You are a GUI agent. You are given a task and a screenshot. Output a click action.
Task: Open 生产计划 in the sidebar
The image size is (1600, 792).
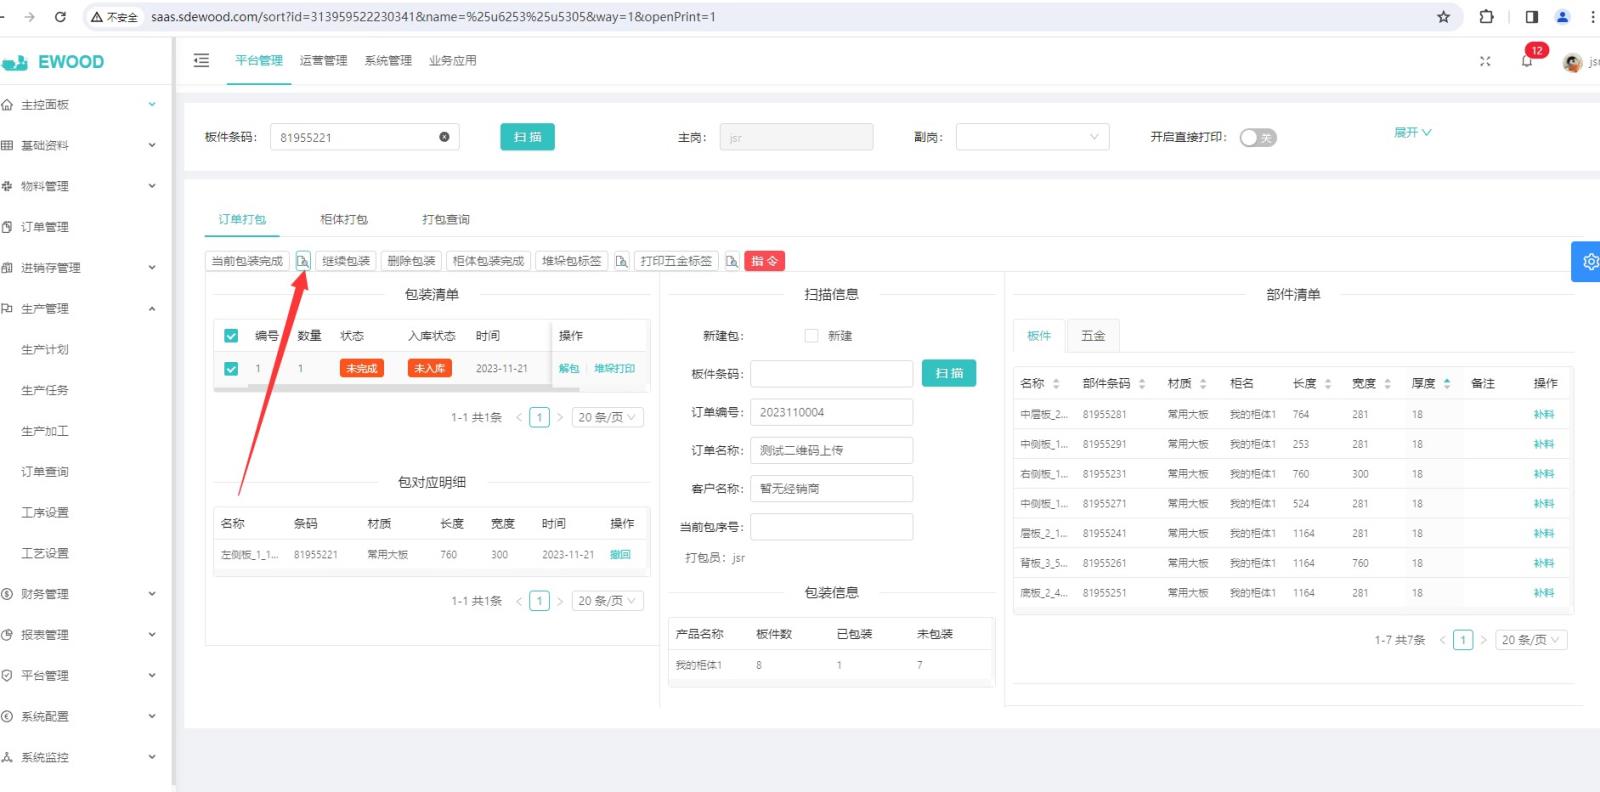45,349
